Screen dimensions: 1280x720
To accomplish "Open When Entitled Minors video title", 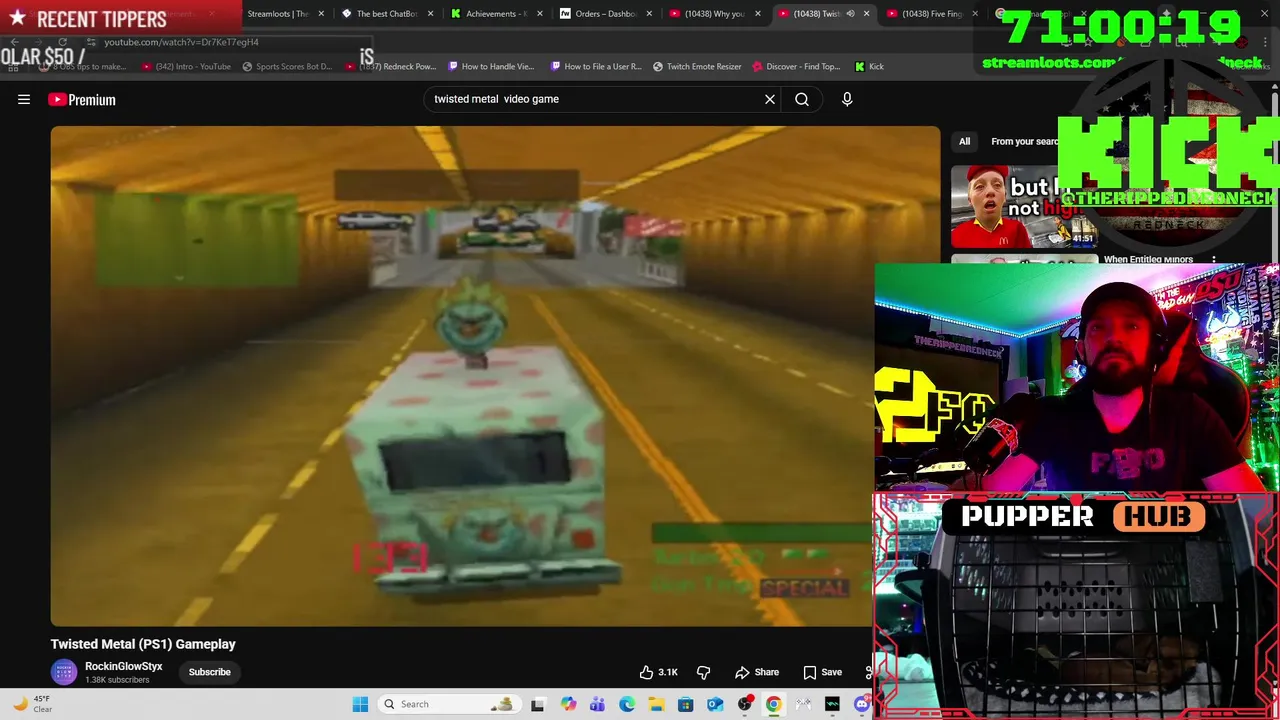I will (1148, 260).
